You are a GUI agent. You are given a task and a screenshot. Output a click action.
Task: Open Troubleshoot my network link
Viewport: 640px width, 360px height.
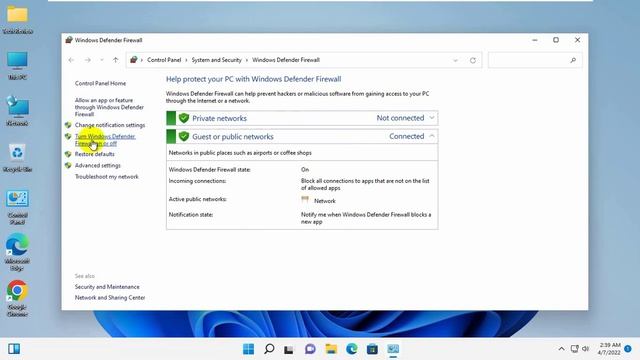click(x=107, y=177)
